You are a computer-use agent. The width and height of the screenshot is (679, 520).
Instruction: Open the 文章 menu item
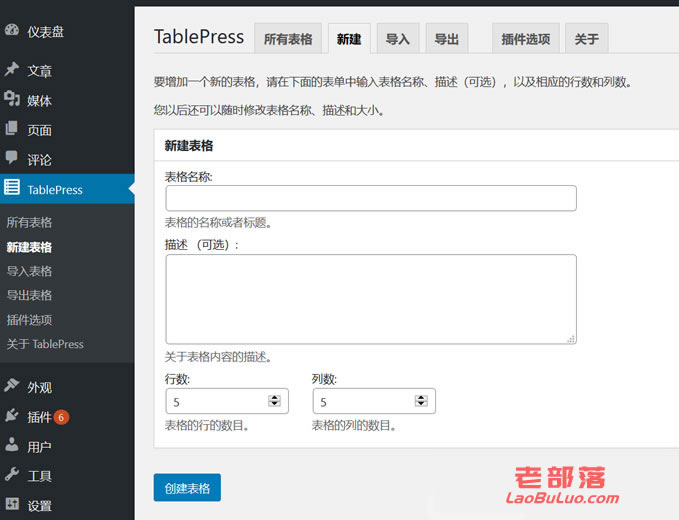tap(39, 71)
